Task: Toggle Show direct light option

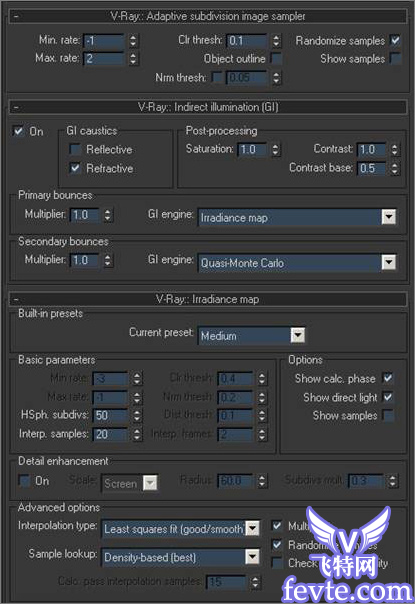Action: click(388, 397)
